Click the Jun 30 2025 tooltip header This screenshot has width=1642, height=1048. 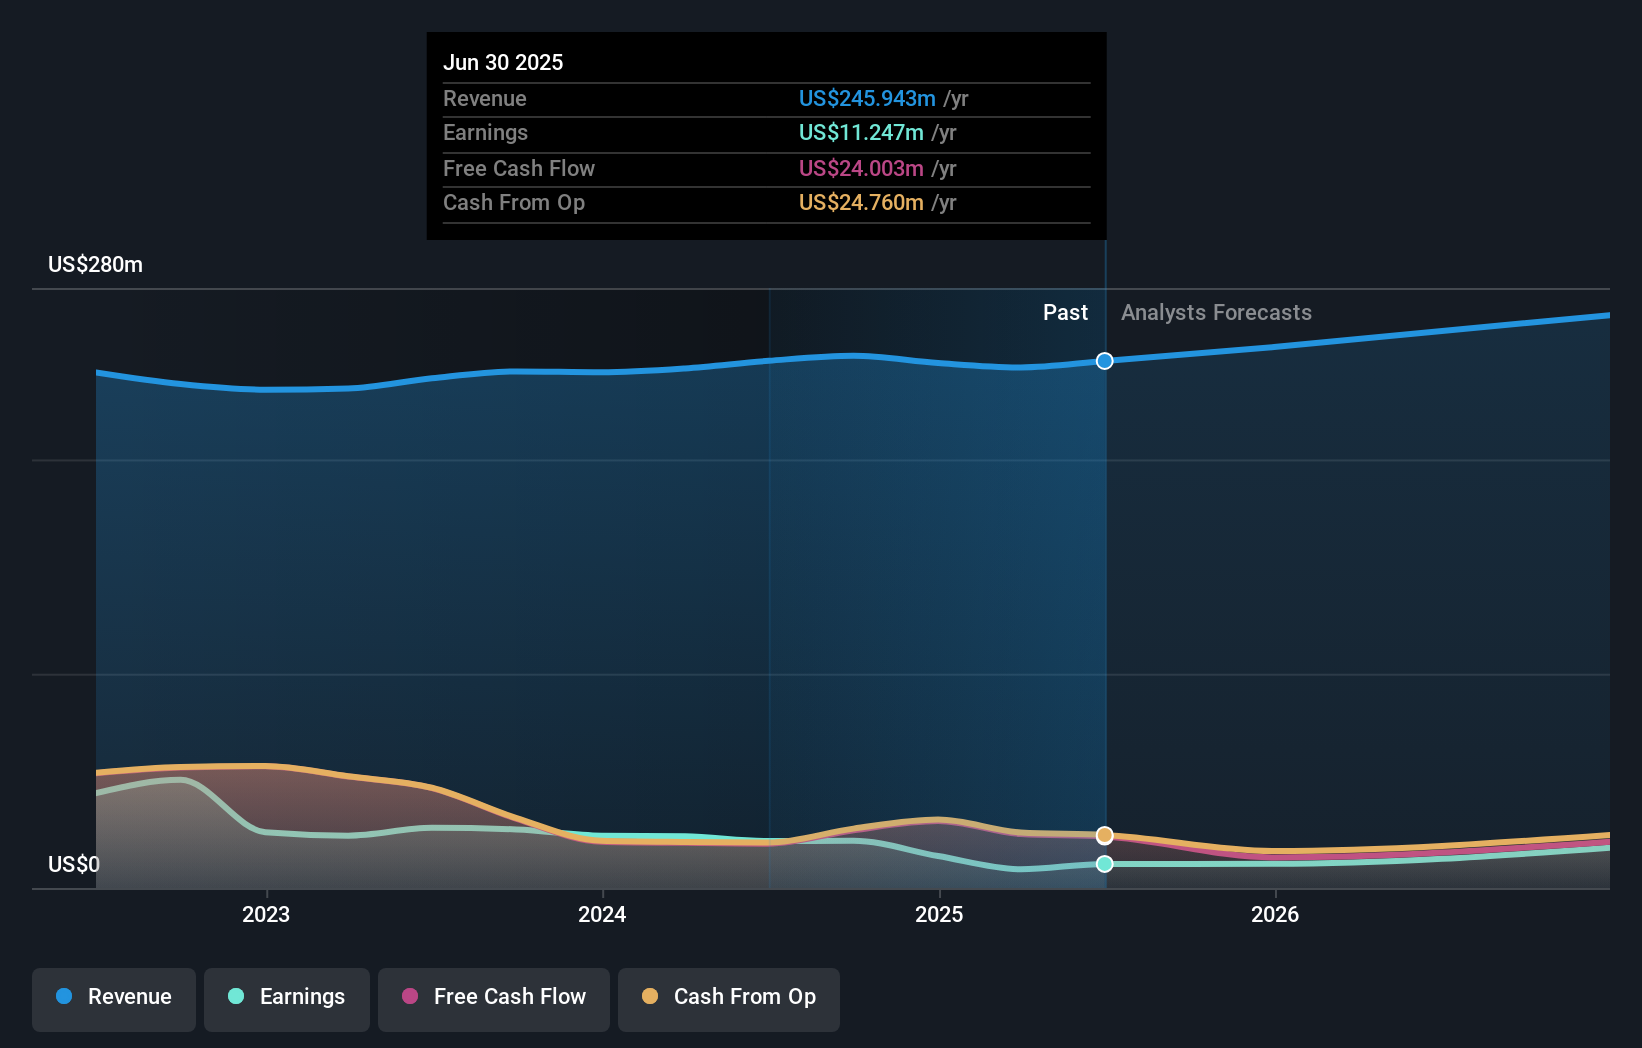[503, 62]
